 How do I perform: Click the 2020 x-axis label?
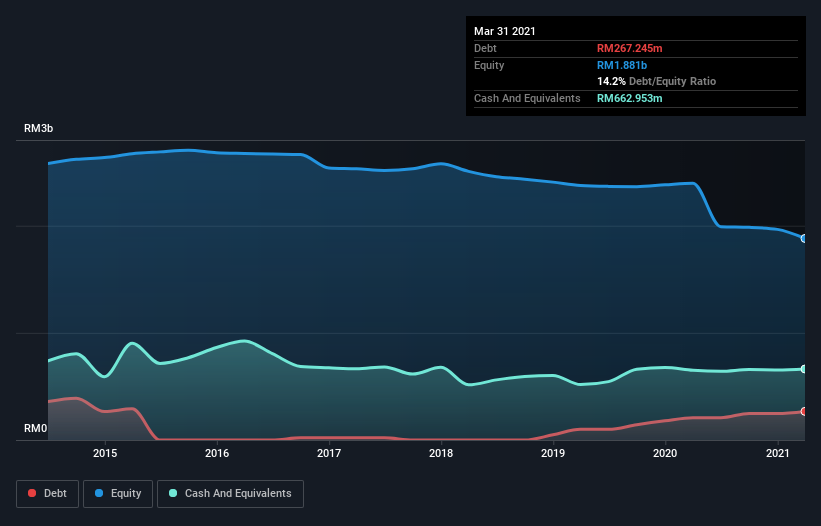pos(665,454)
